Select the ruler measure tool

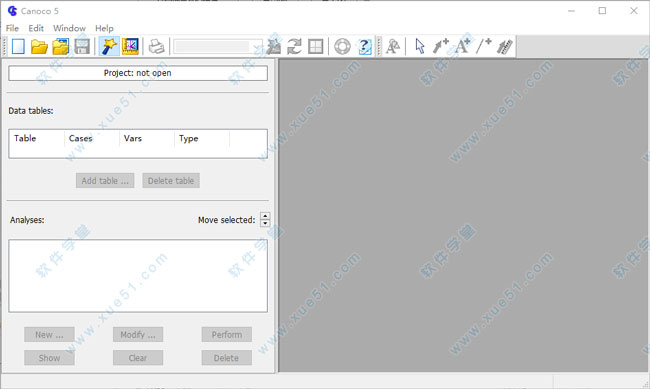point(505,46)
